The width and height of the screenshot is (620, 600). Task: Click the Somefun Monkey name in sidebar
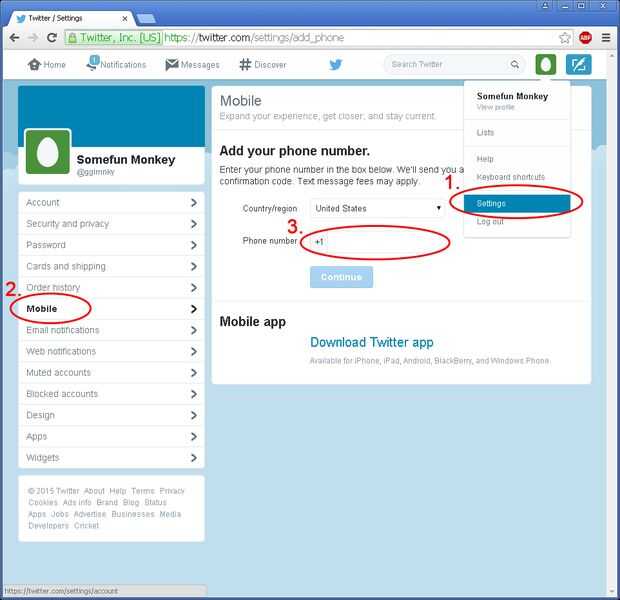tap(126, 160)
